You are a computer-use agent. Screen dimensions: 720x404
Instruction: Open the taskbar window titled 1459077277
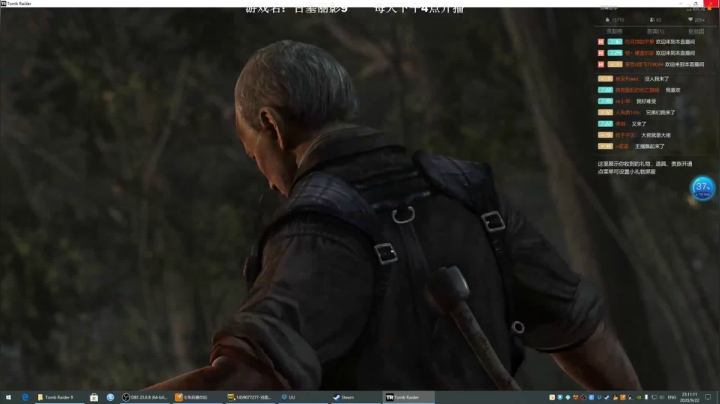250,398
